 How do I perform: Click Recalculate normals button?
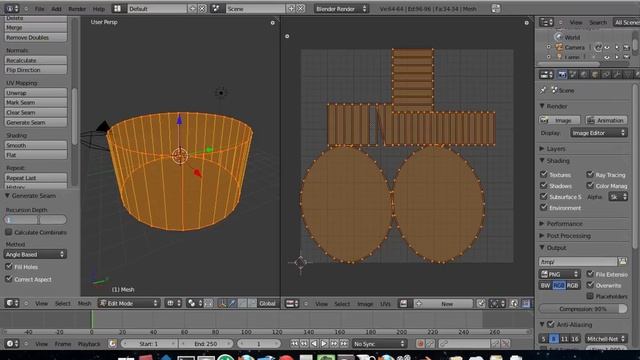(36, 60)
